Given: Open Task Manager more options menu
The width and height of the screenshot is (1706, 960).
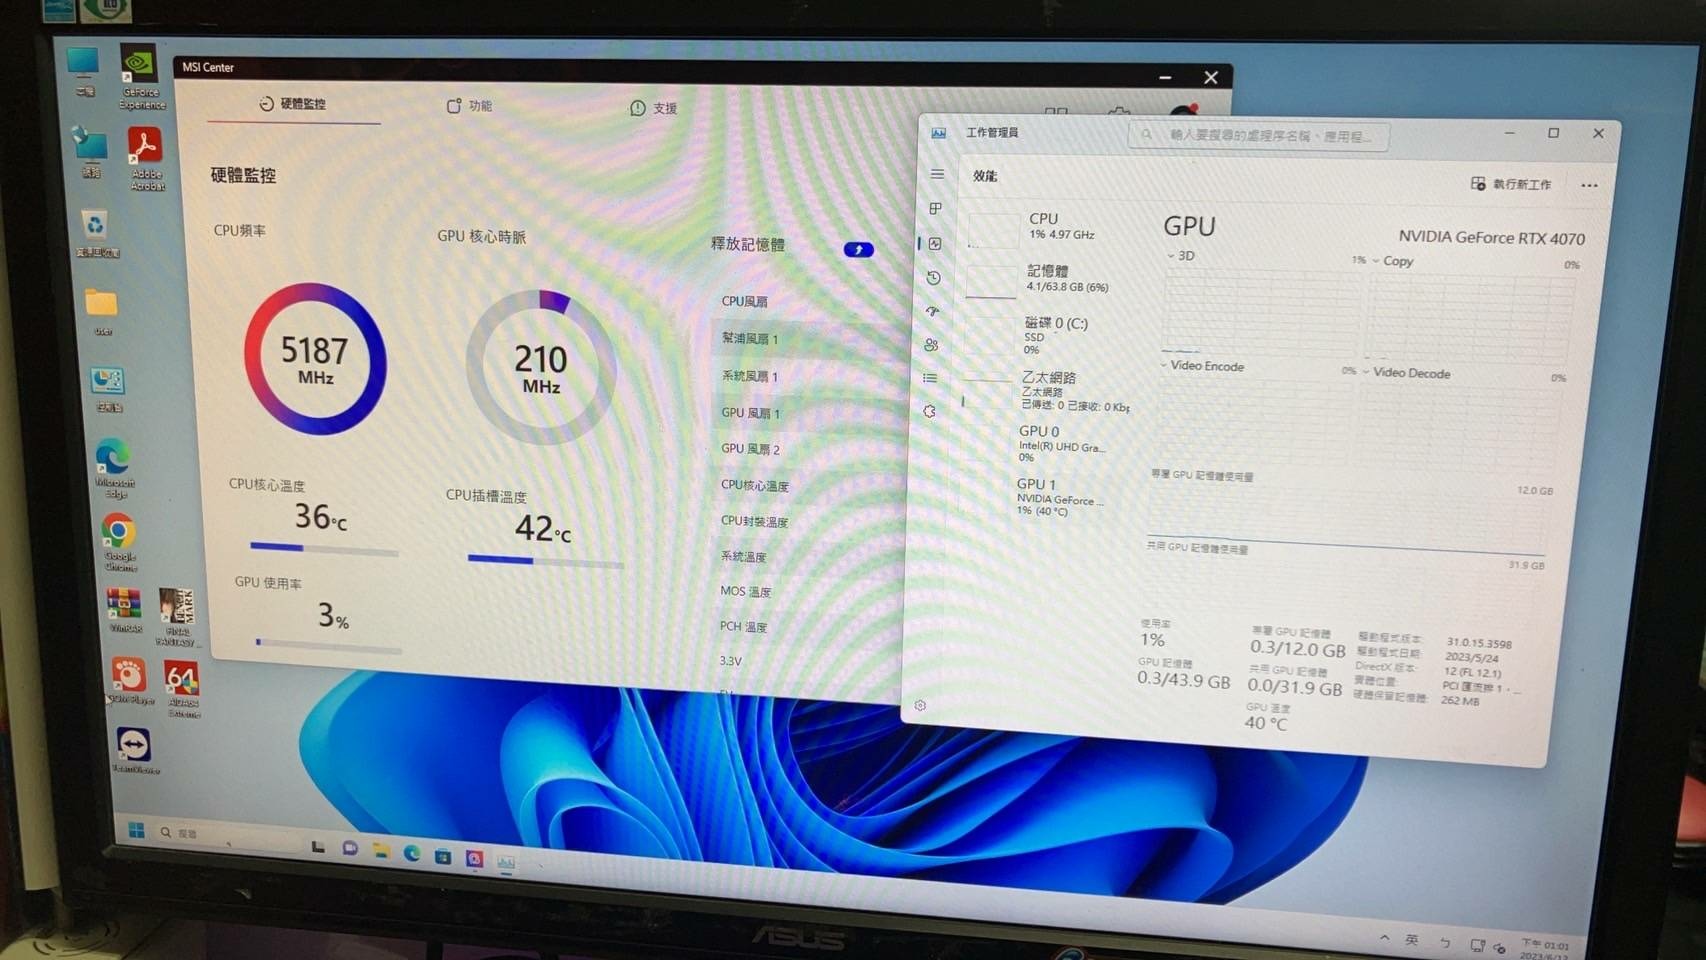Looking at the screenshot, I should click(1589, 185).
